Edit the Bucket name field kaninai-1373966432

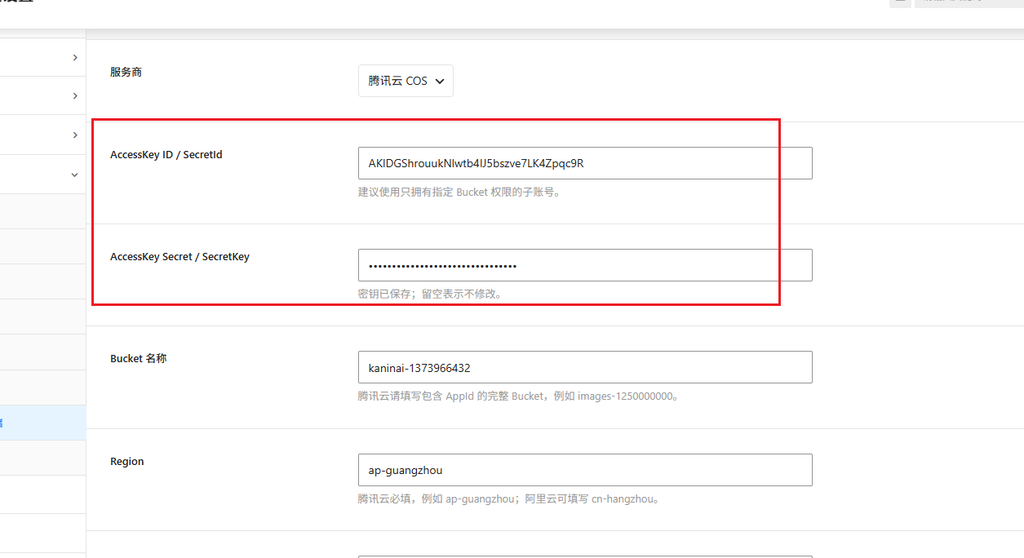(x=585, y=367)
